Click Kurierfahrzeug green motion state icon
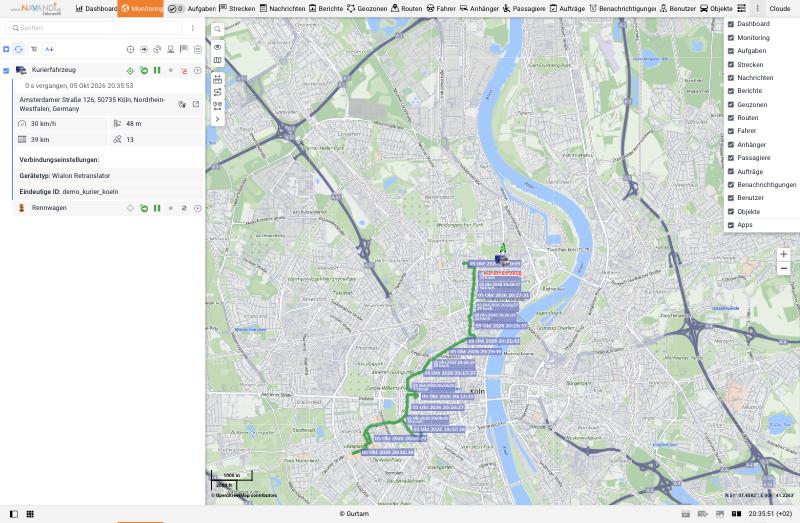Screen dimensions: 800x523 point(144,70)
